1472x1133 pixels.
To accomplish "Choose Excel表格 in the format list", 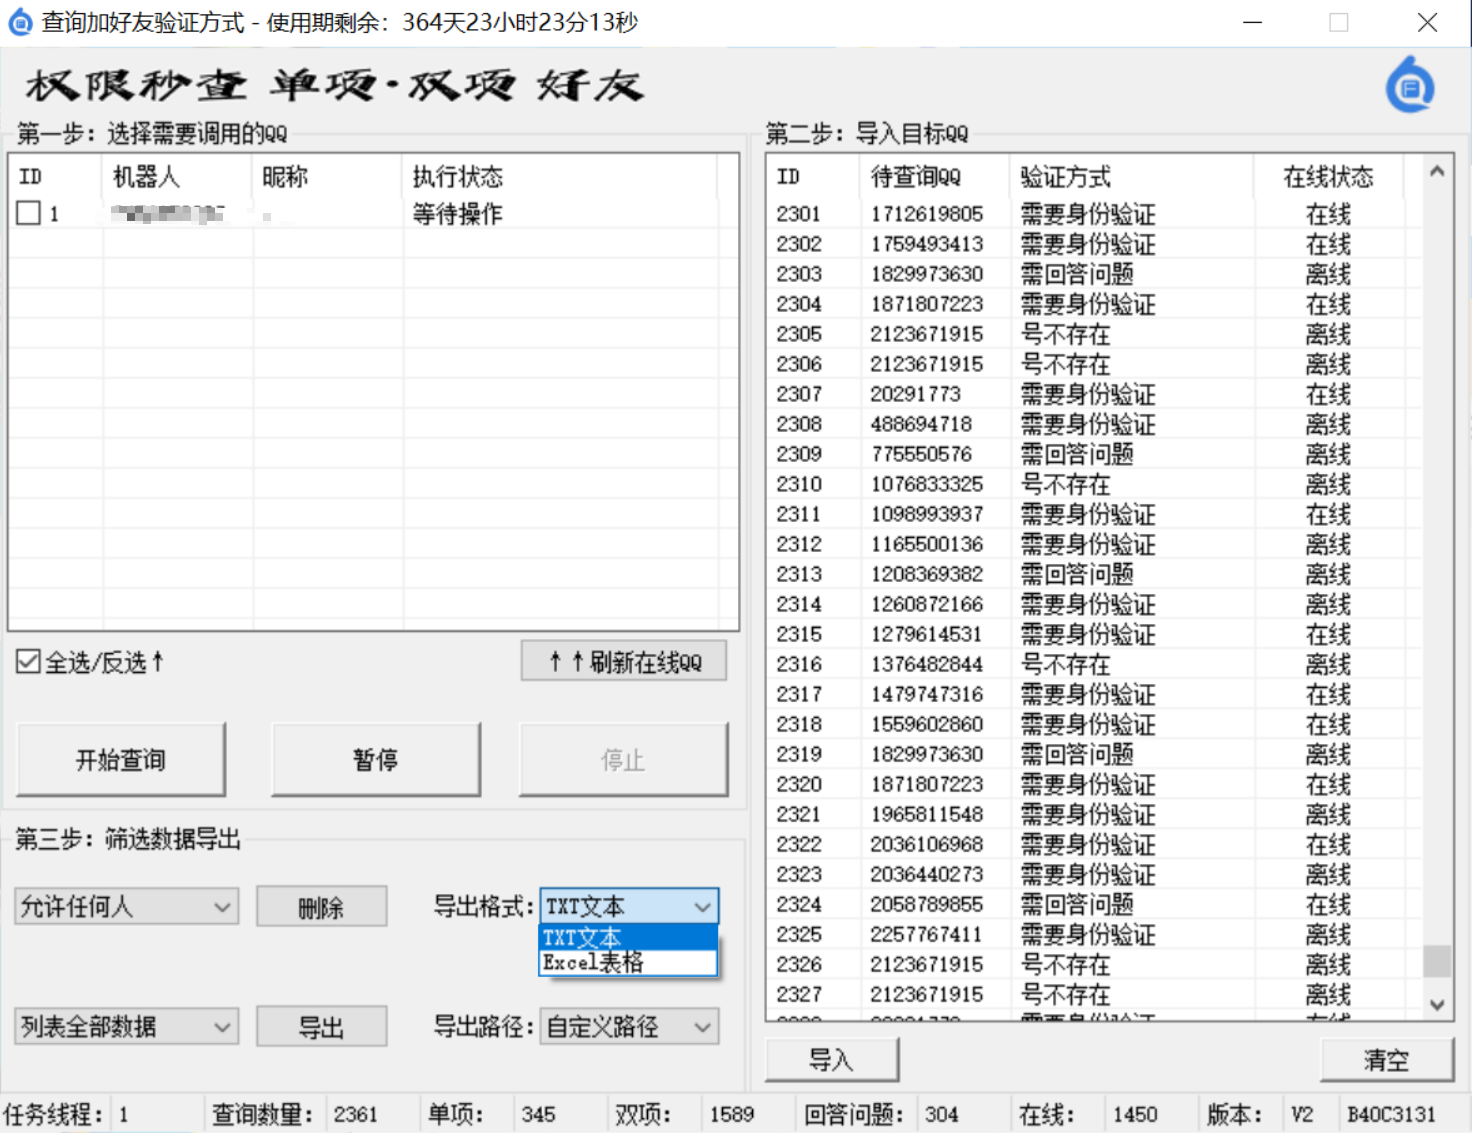I will (628, 962).
